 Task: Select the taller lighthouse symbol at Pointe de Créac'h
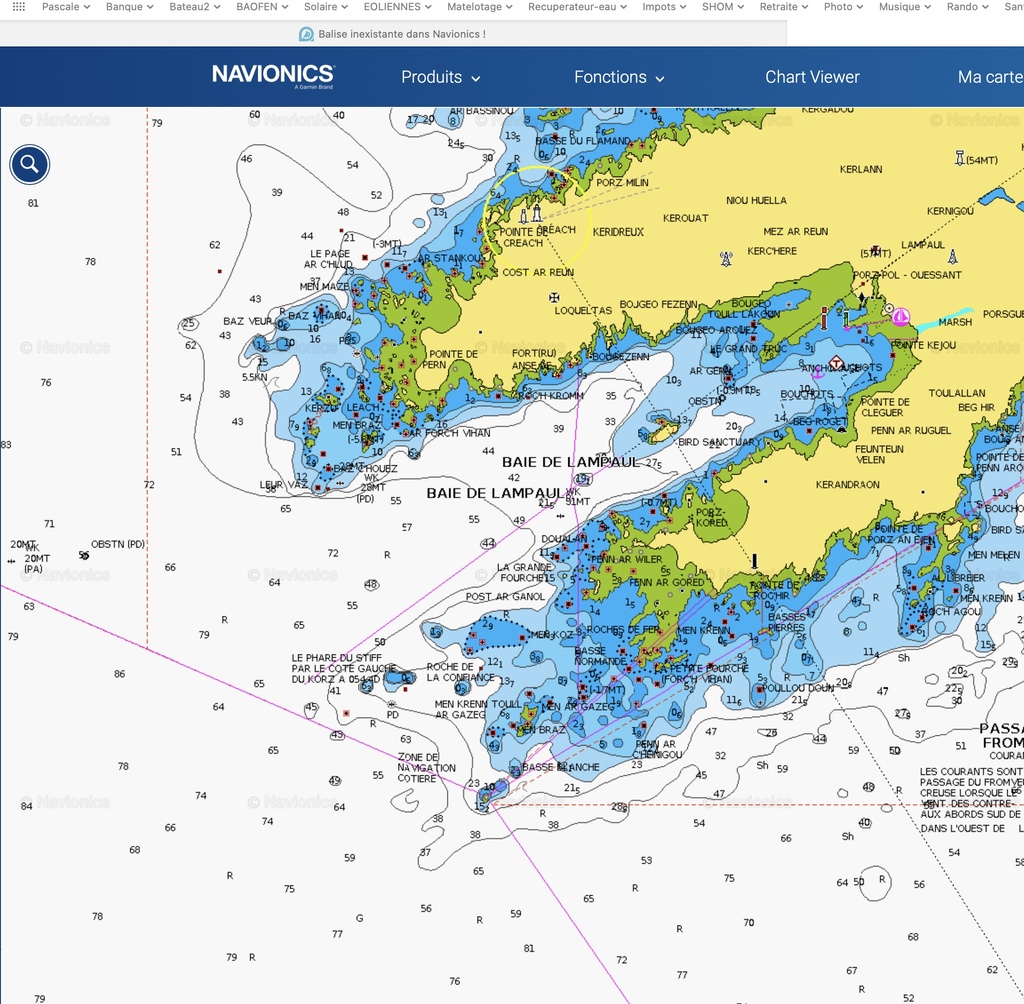537,212
